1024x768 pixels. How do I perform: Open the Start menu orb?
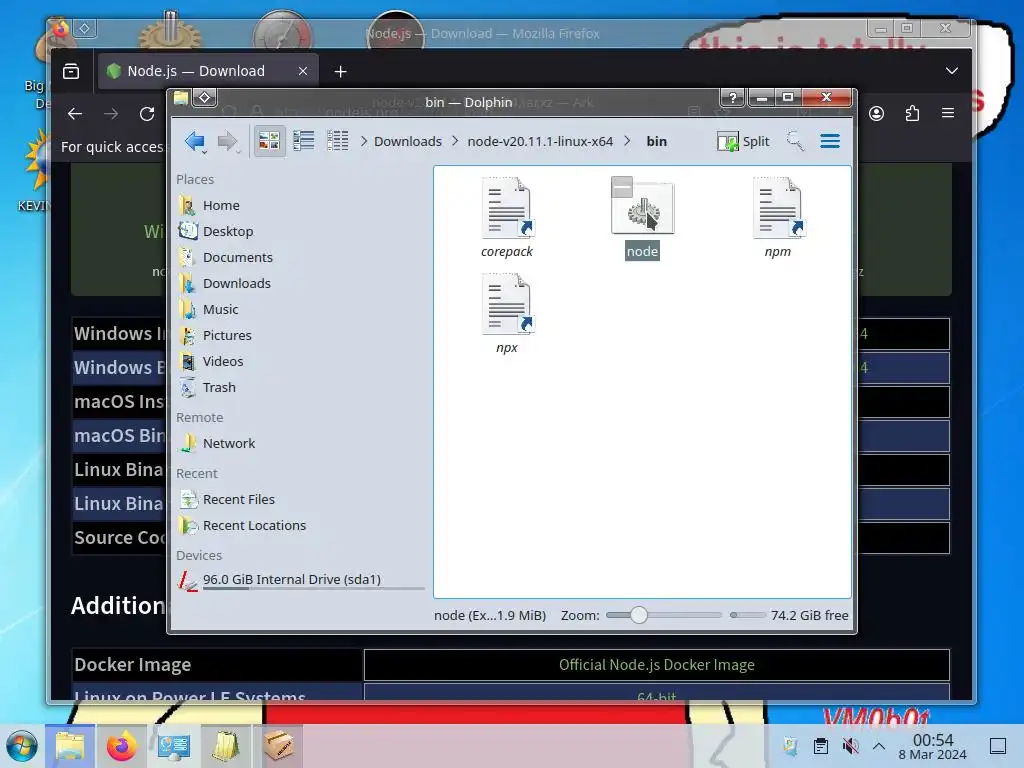tap(22, 746)
